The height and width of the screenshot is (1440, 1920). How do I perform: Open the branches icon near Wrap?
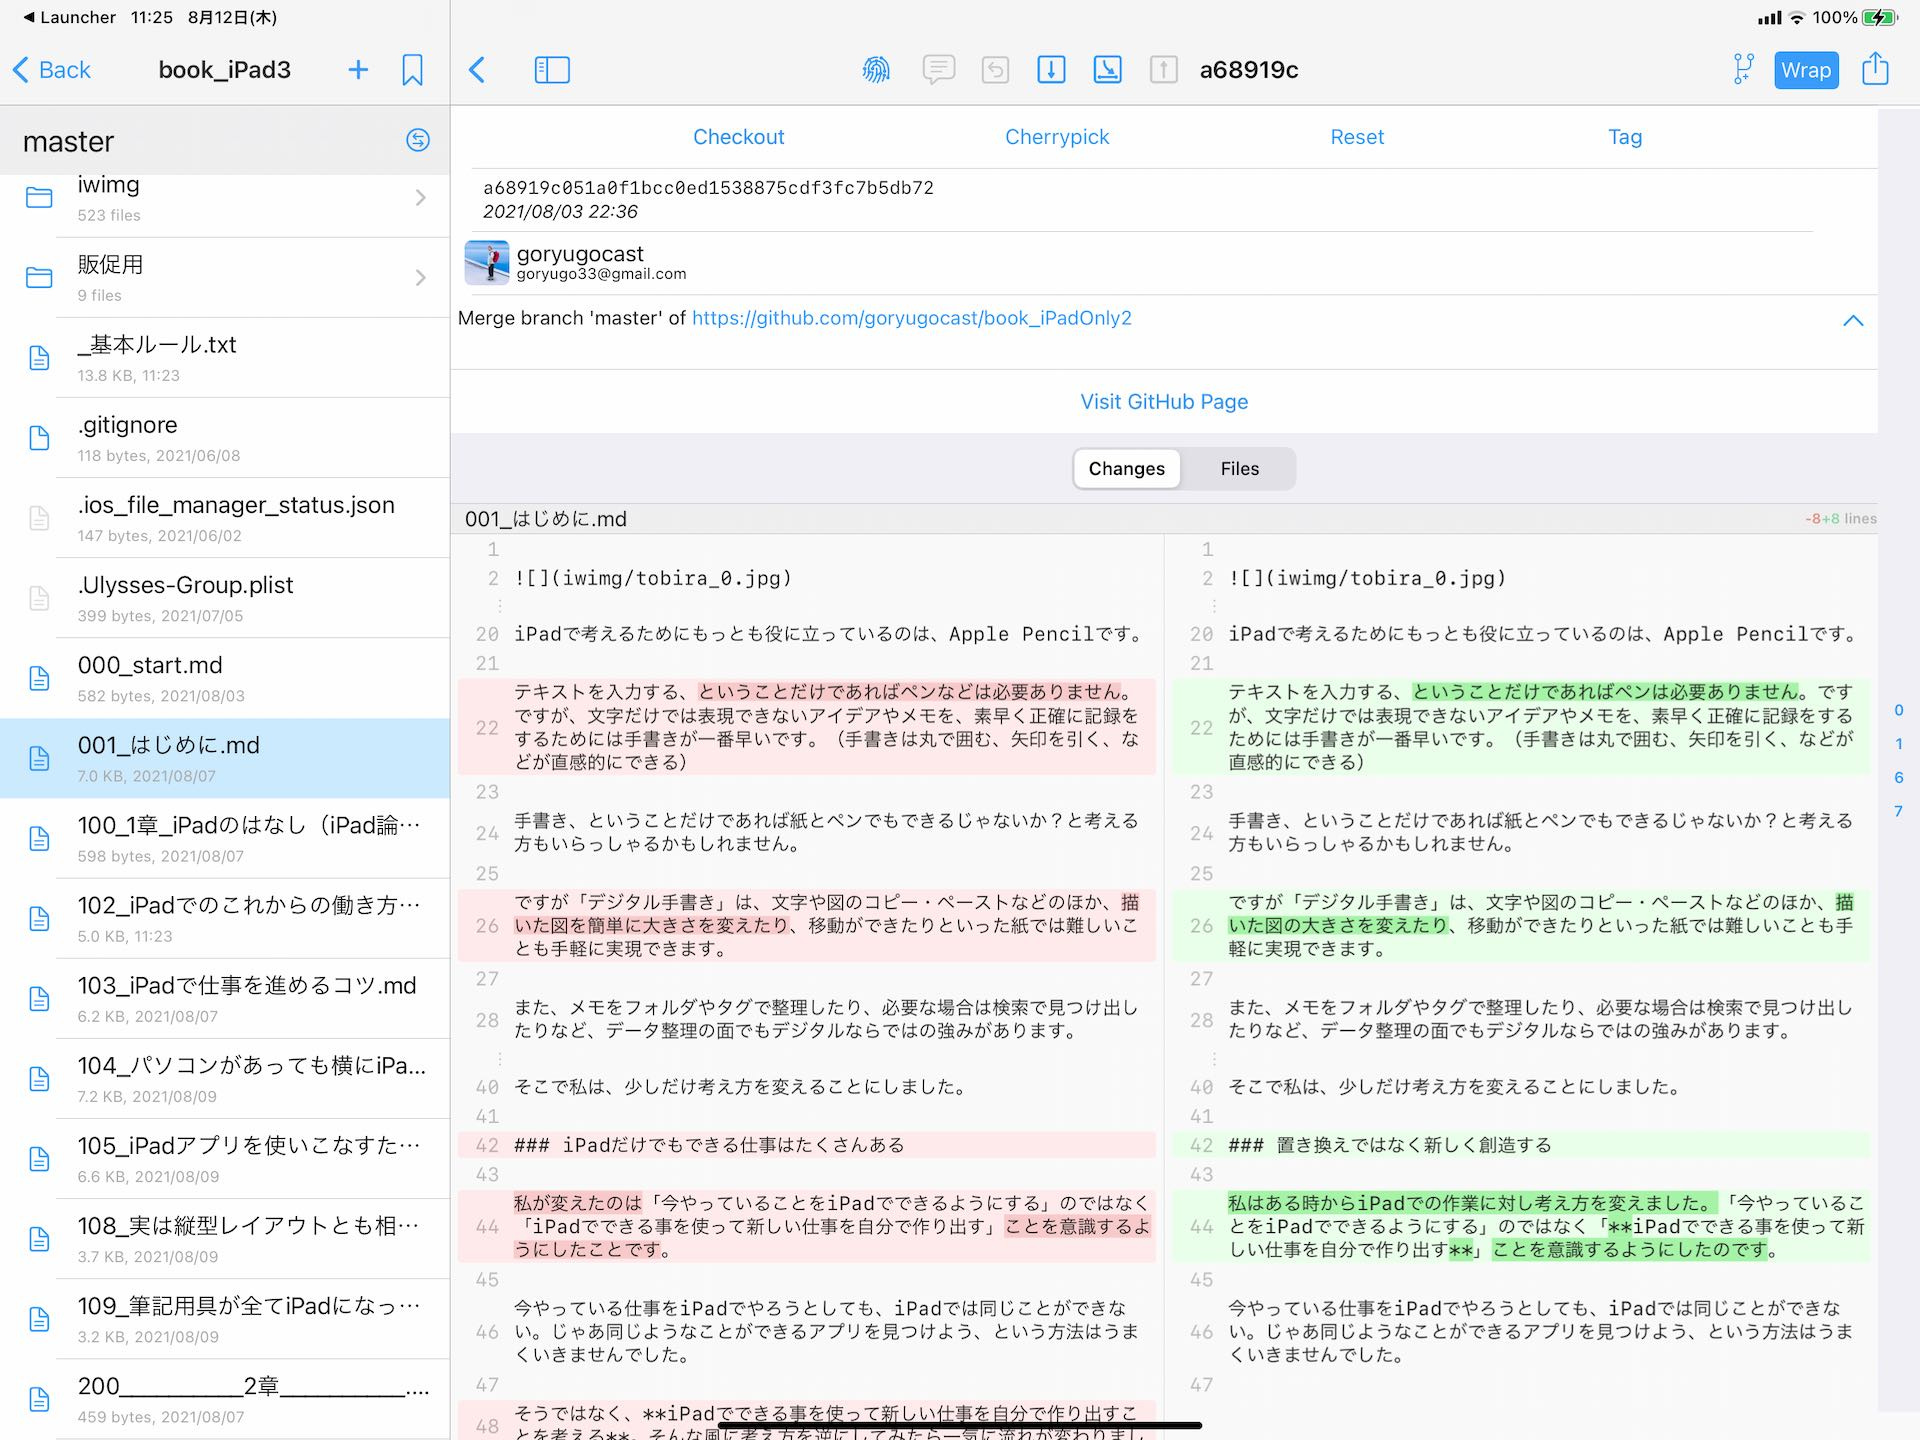tap(1743, 70)
